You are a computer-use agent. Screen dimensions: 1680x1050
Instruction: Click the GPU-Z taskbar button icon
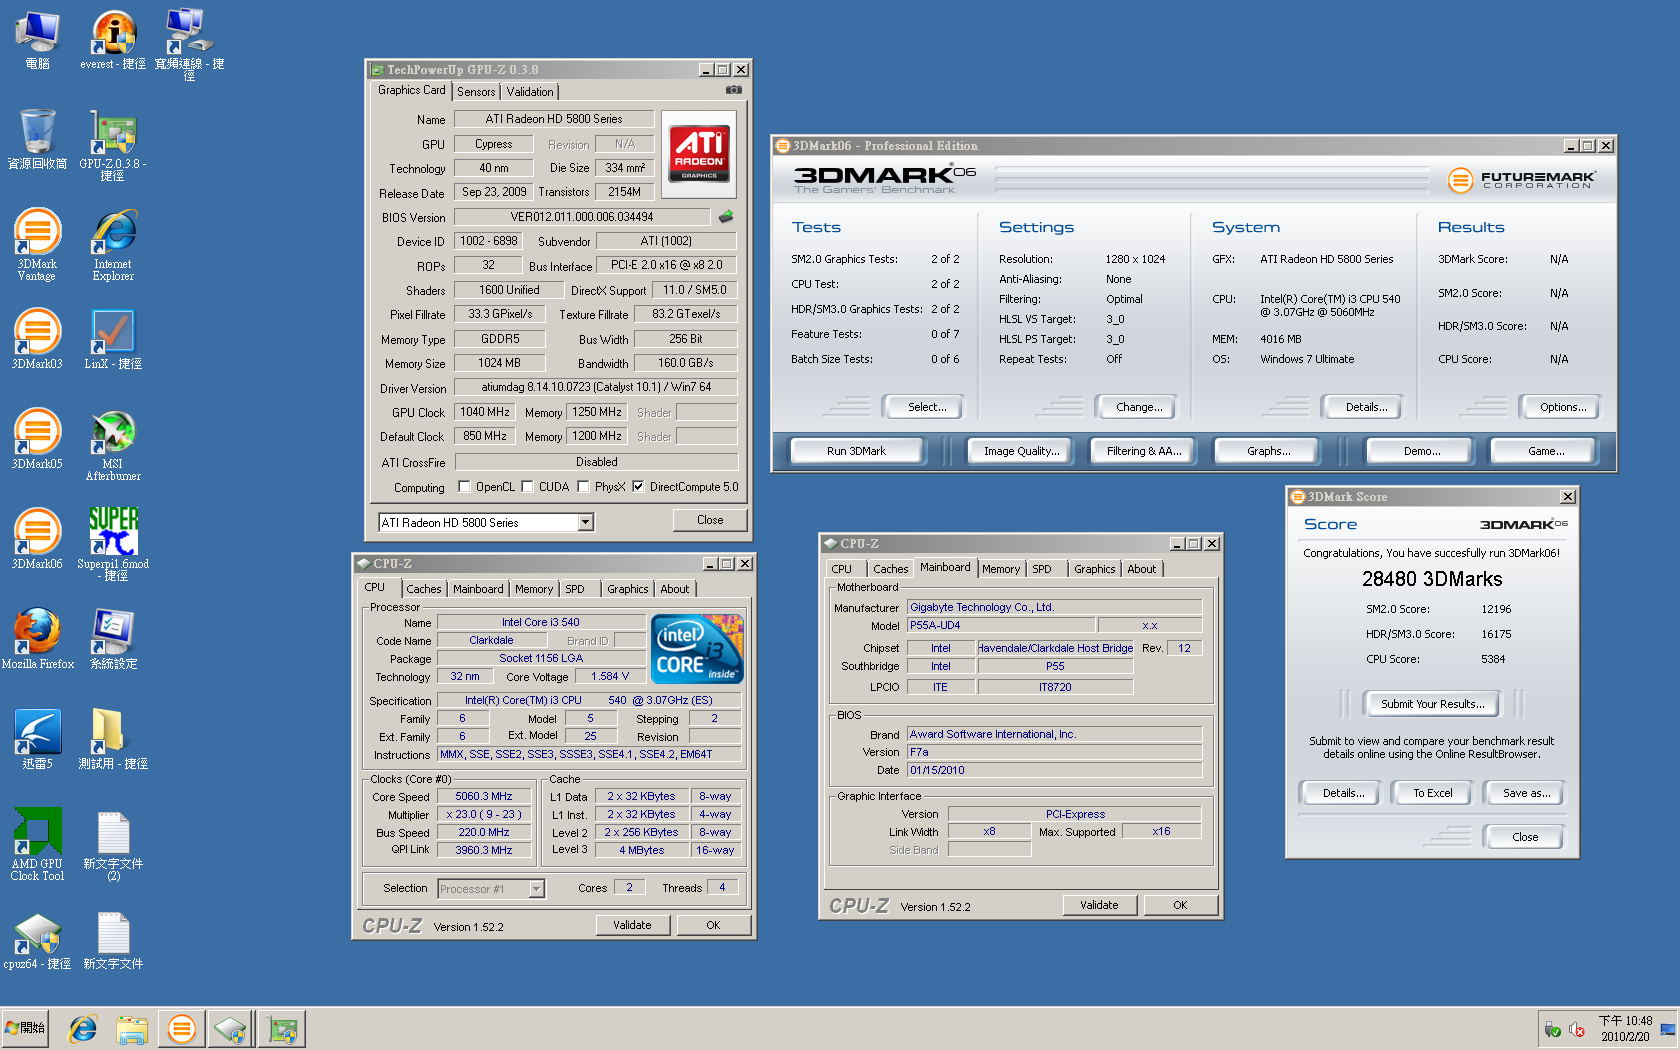pyautogui.click(x=282, y=1029)
